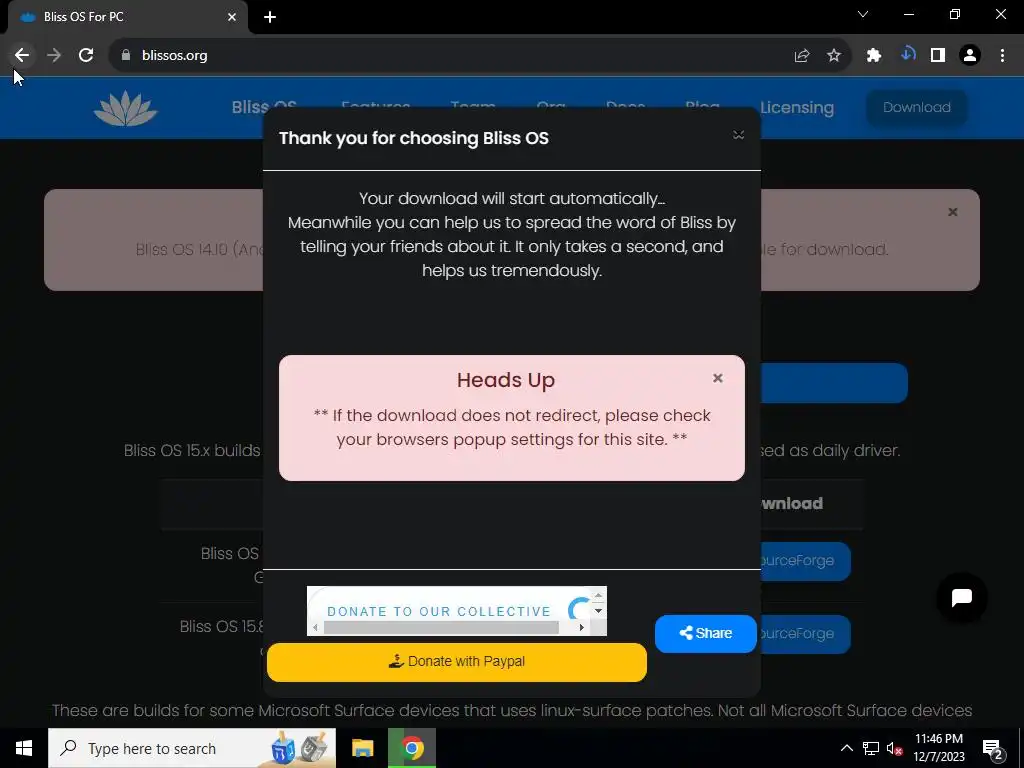Open File Explorer from taskbar
This screenshot has width=1024, height=768.
(x=362, y=748)
